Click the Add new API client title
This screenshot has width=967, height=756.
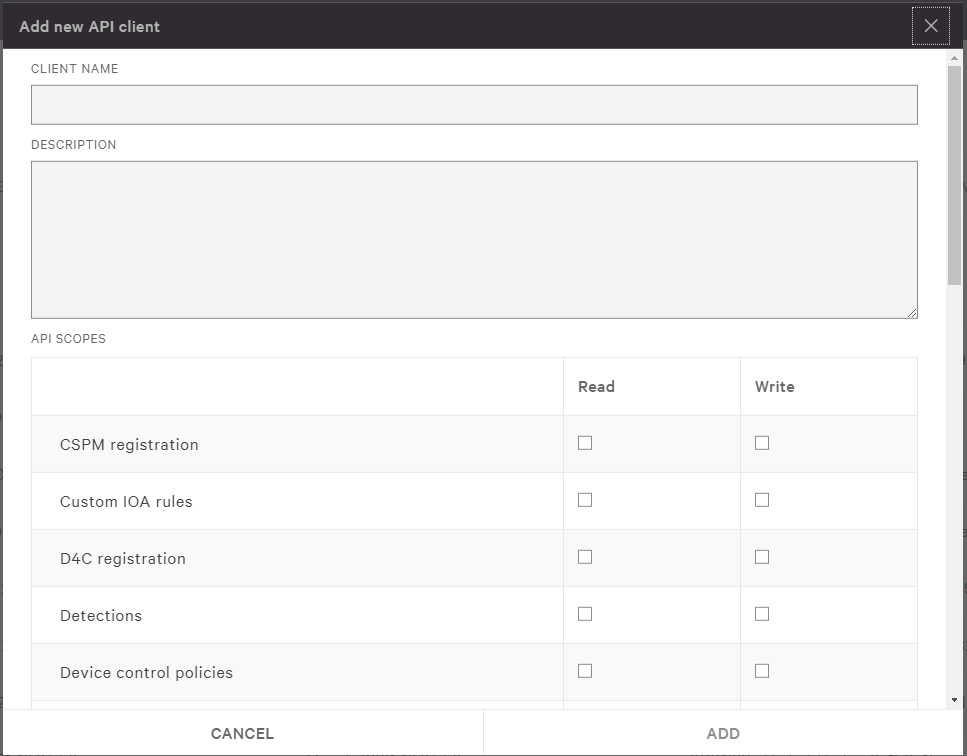click(x=89, y=27)
